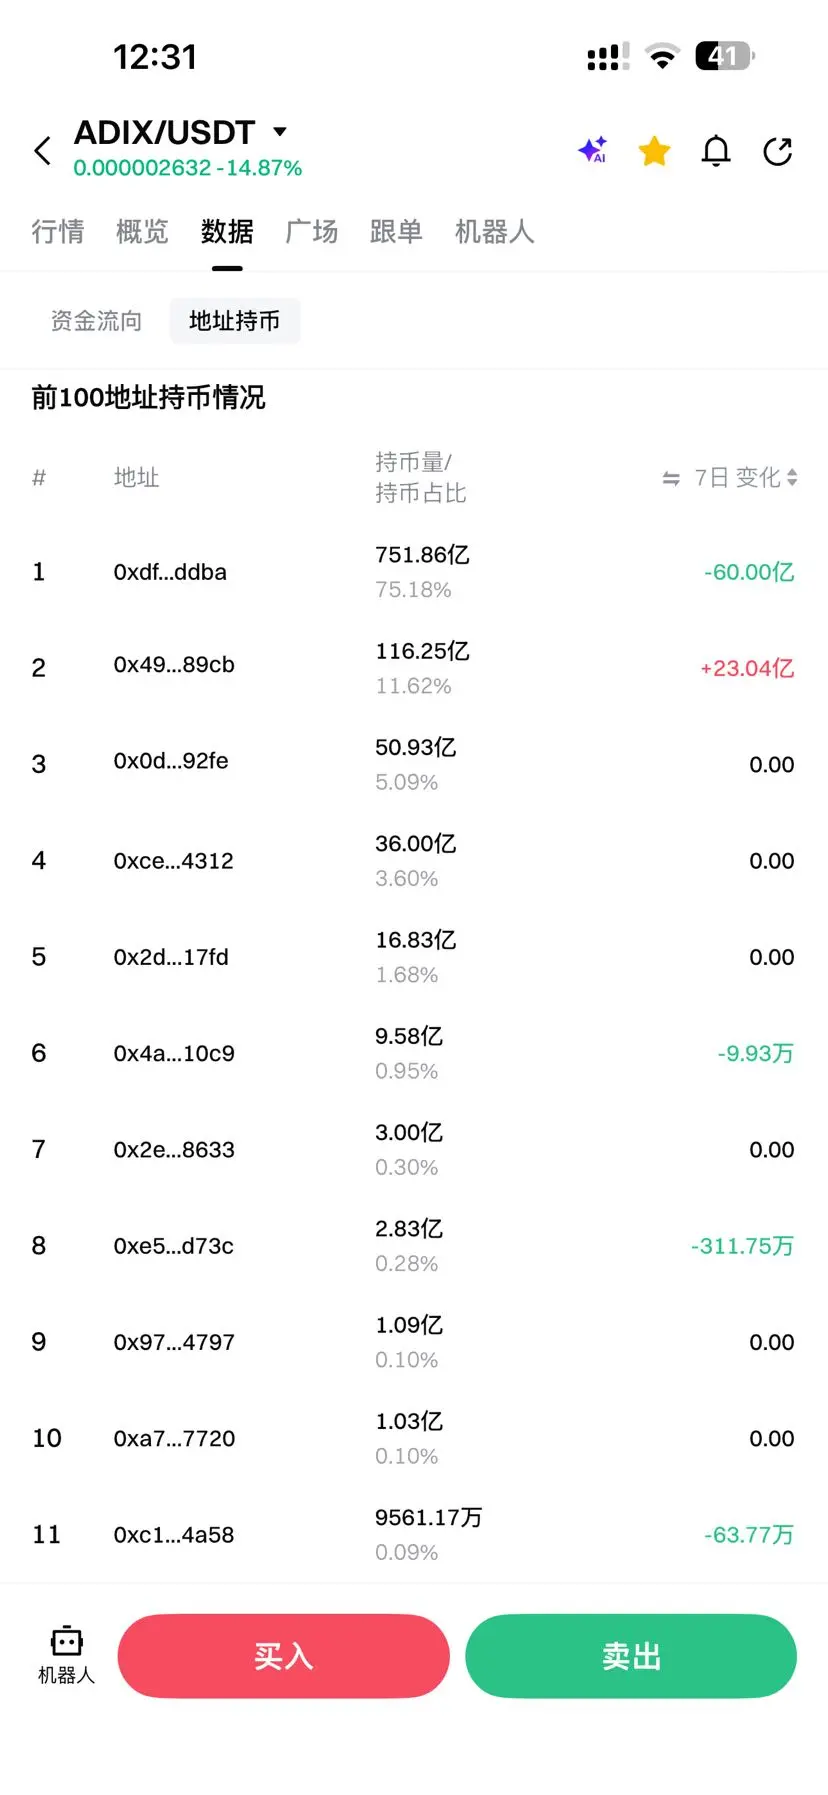
Task: Switch to 概览 tab
Action: [142, 232]
